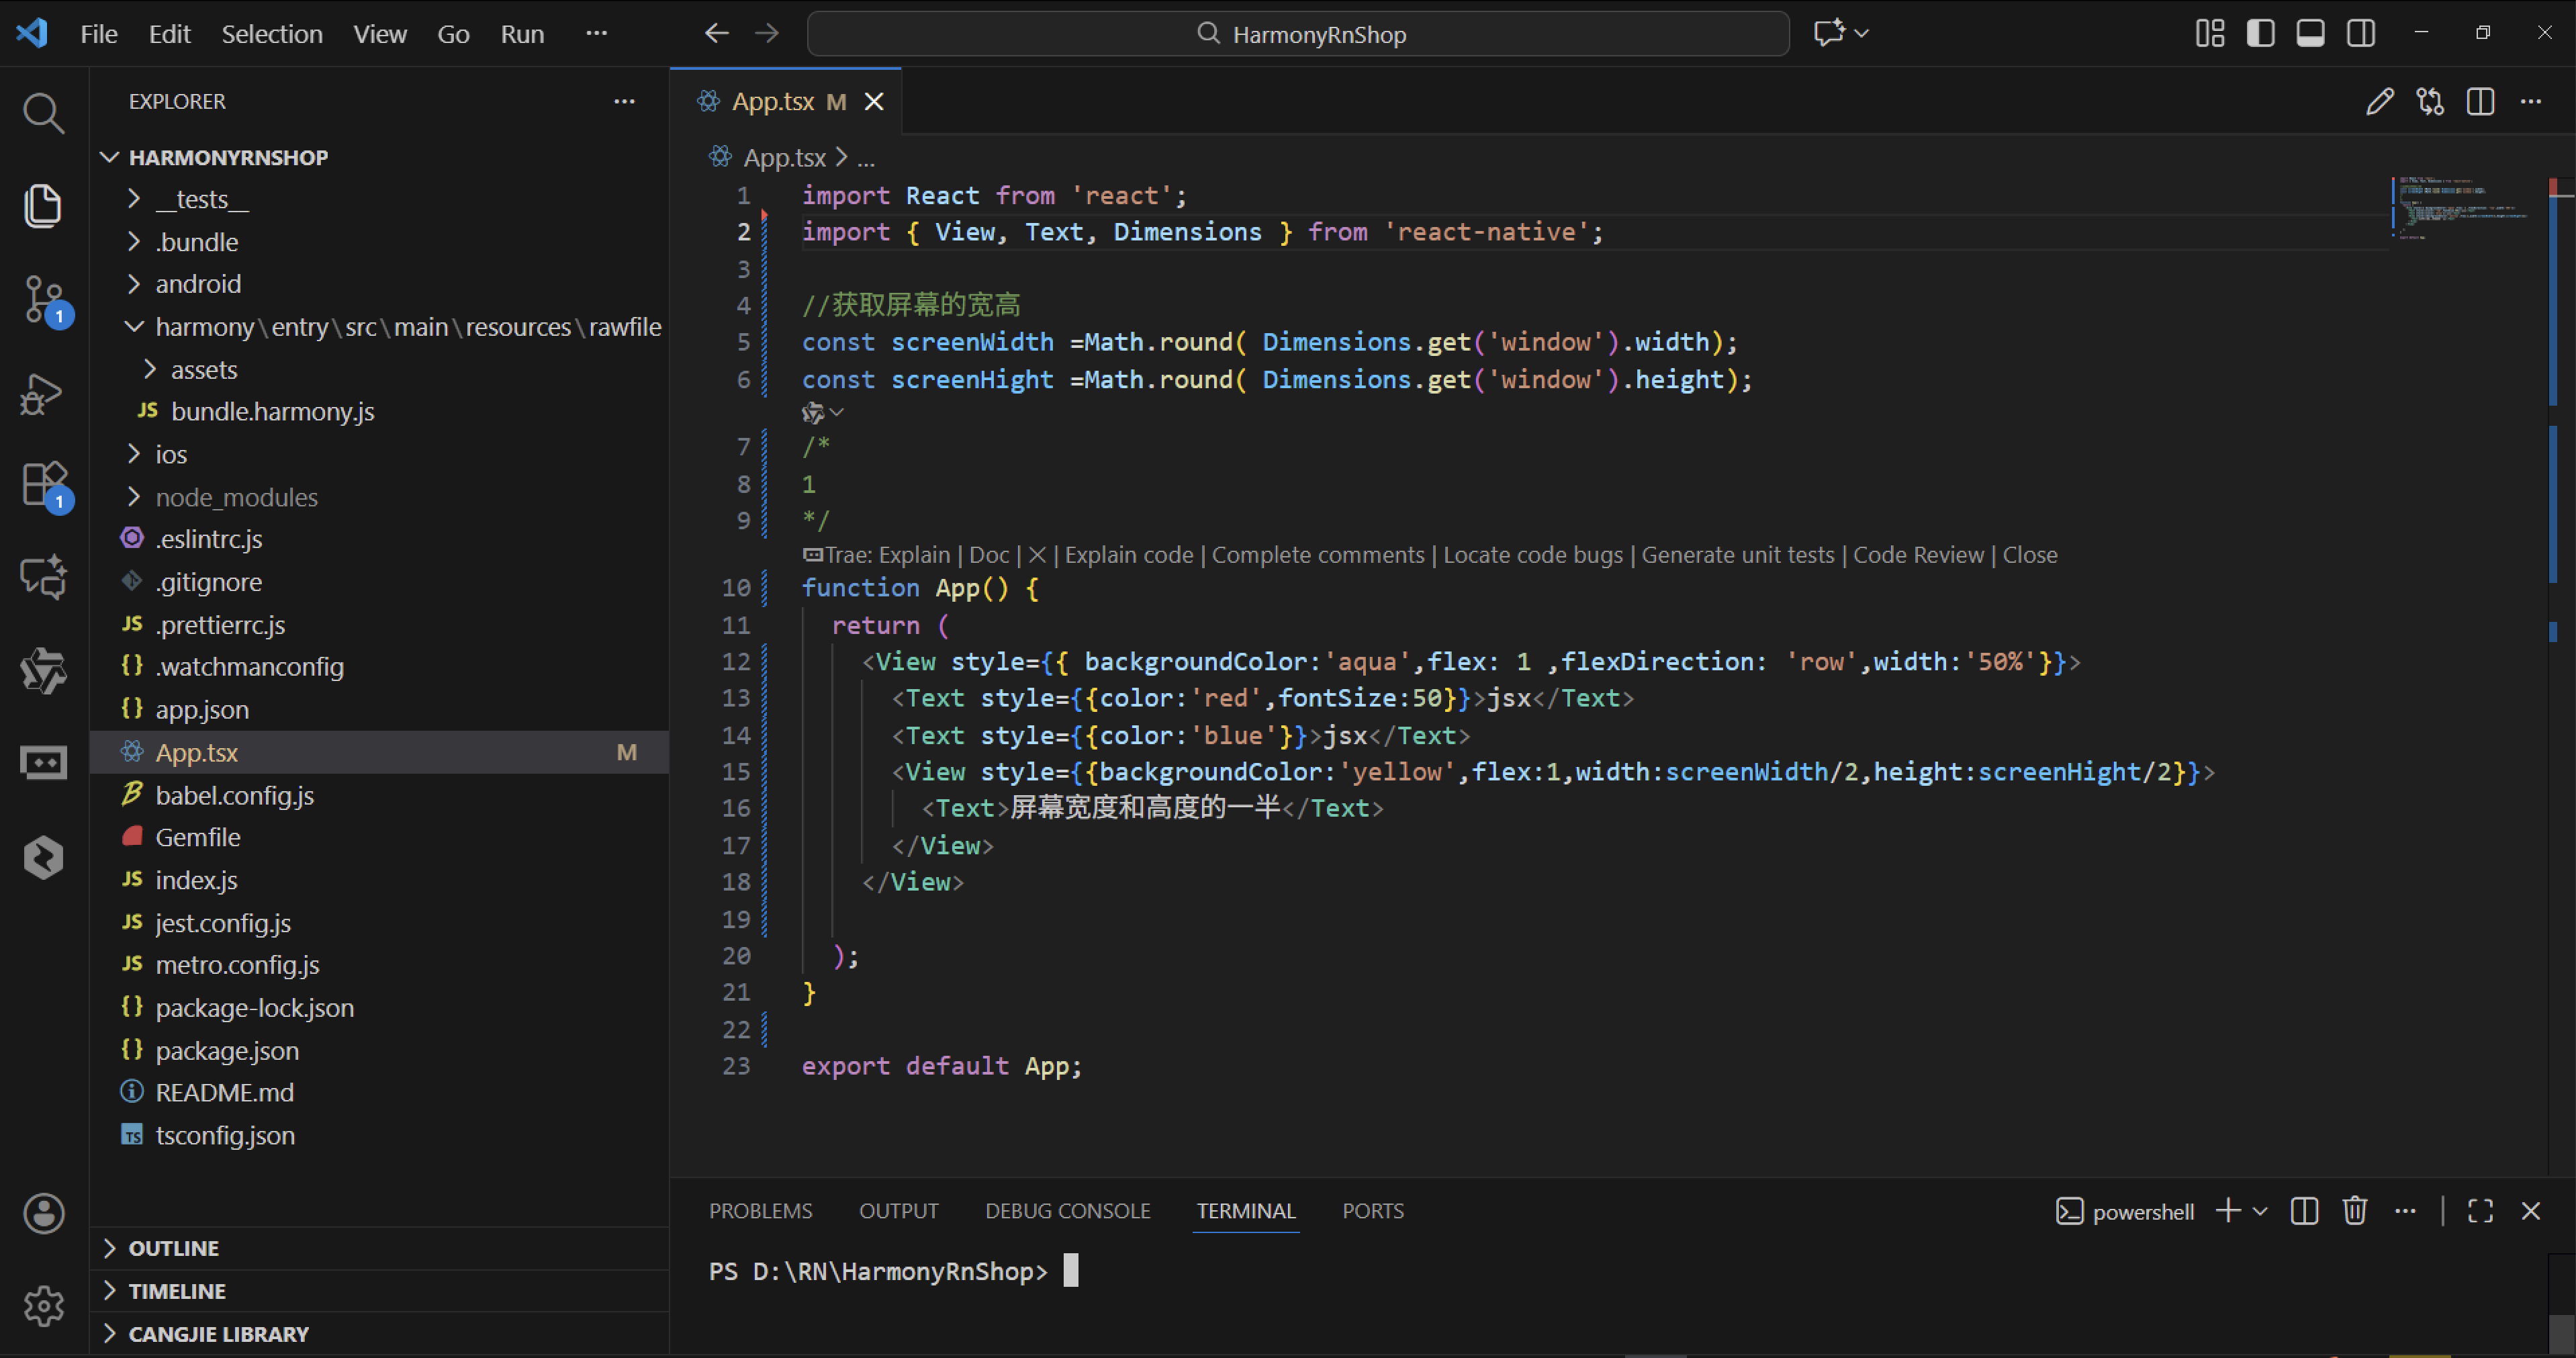Image resolution: width=2576 pixels, height=1358 pixels.
Task: Open the chat icon beside command center
Action: coord(1828,33)
